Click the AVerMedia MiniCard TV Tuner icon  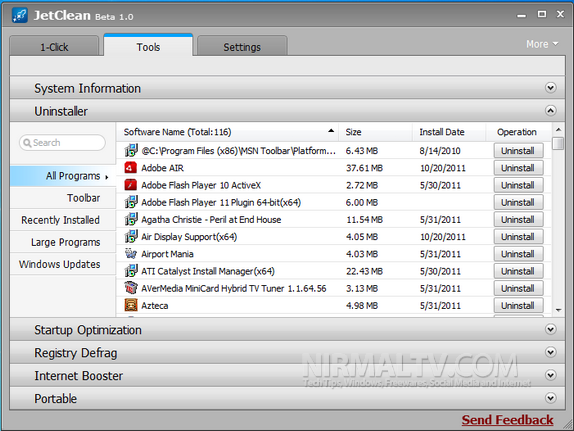coord(131,288)
